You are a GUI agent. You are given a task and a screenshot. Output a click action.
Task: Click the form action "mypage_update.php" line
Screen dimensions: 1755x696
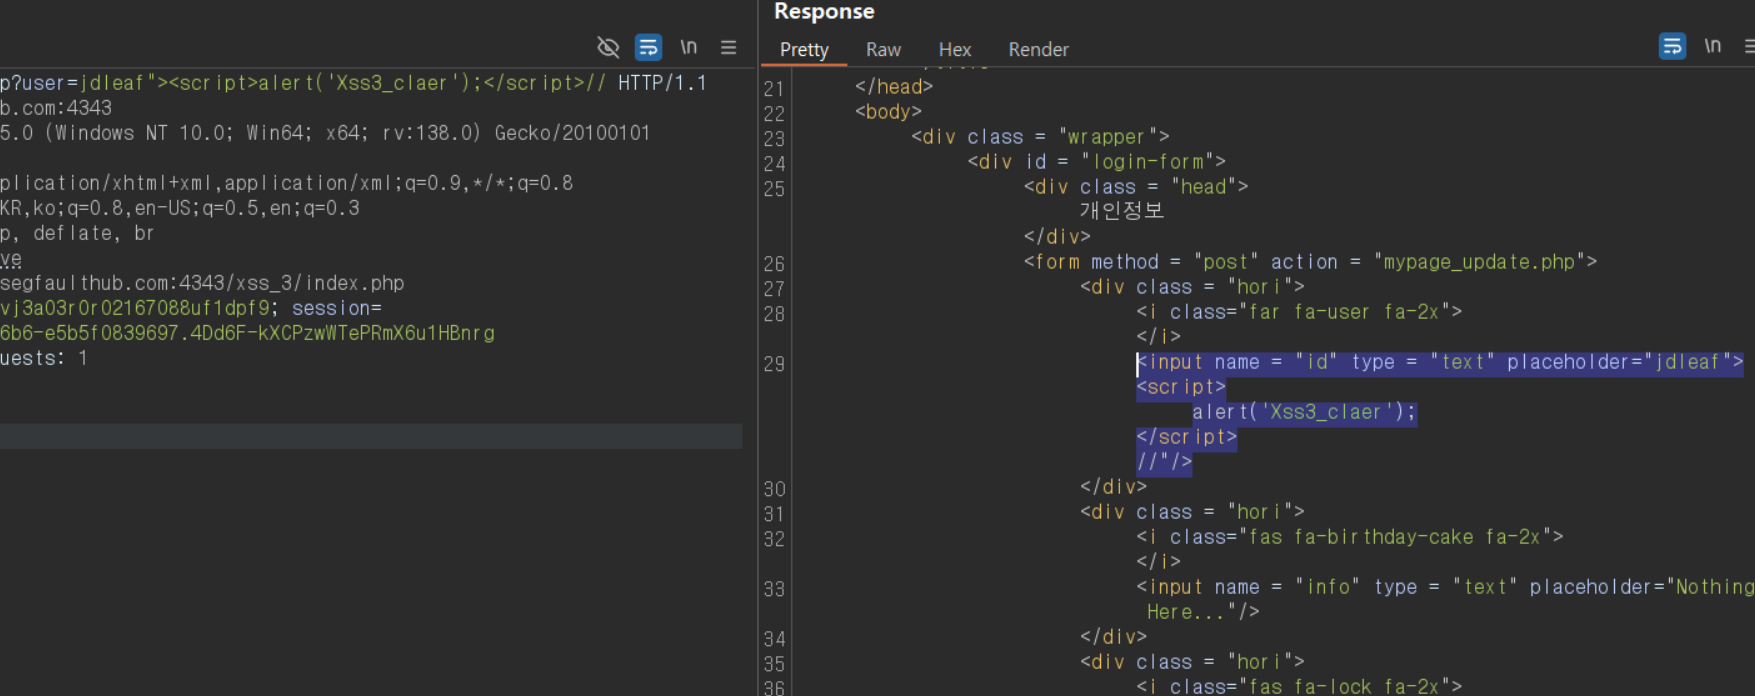pos(1310,262)
